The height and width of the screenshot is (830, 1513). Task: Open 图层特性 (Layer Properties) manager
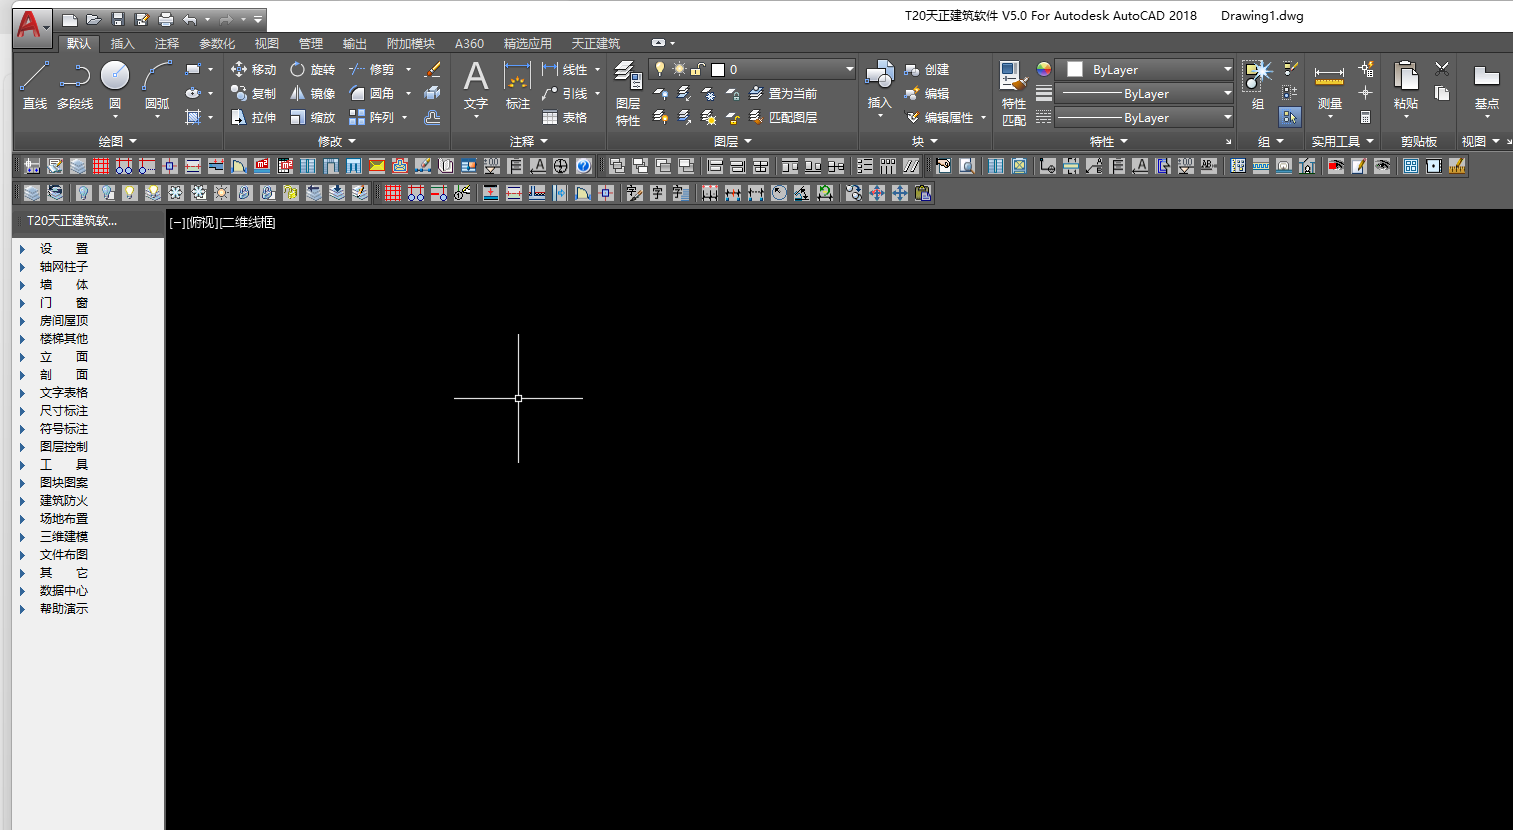pos(628,92)
